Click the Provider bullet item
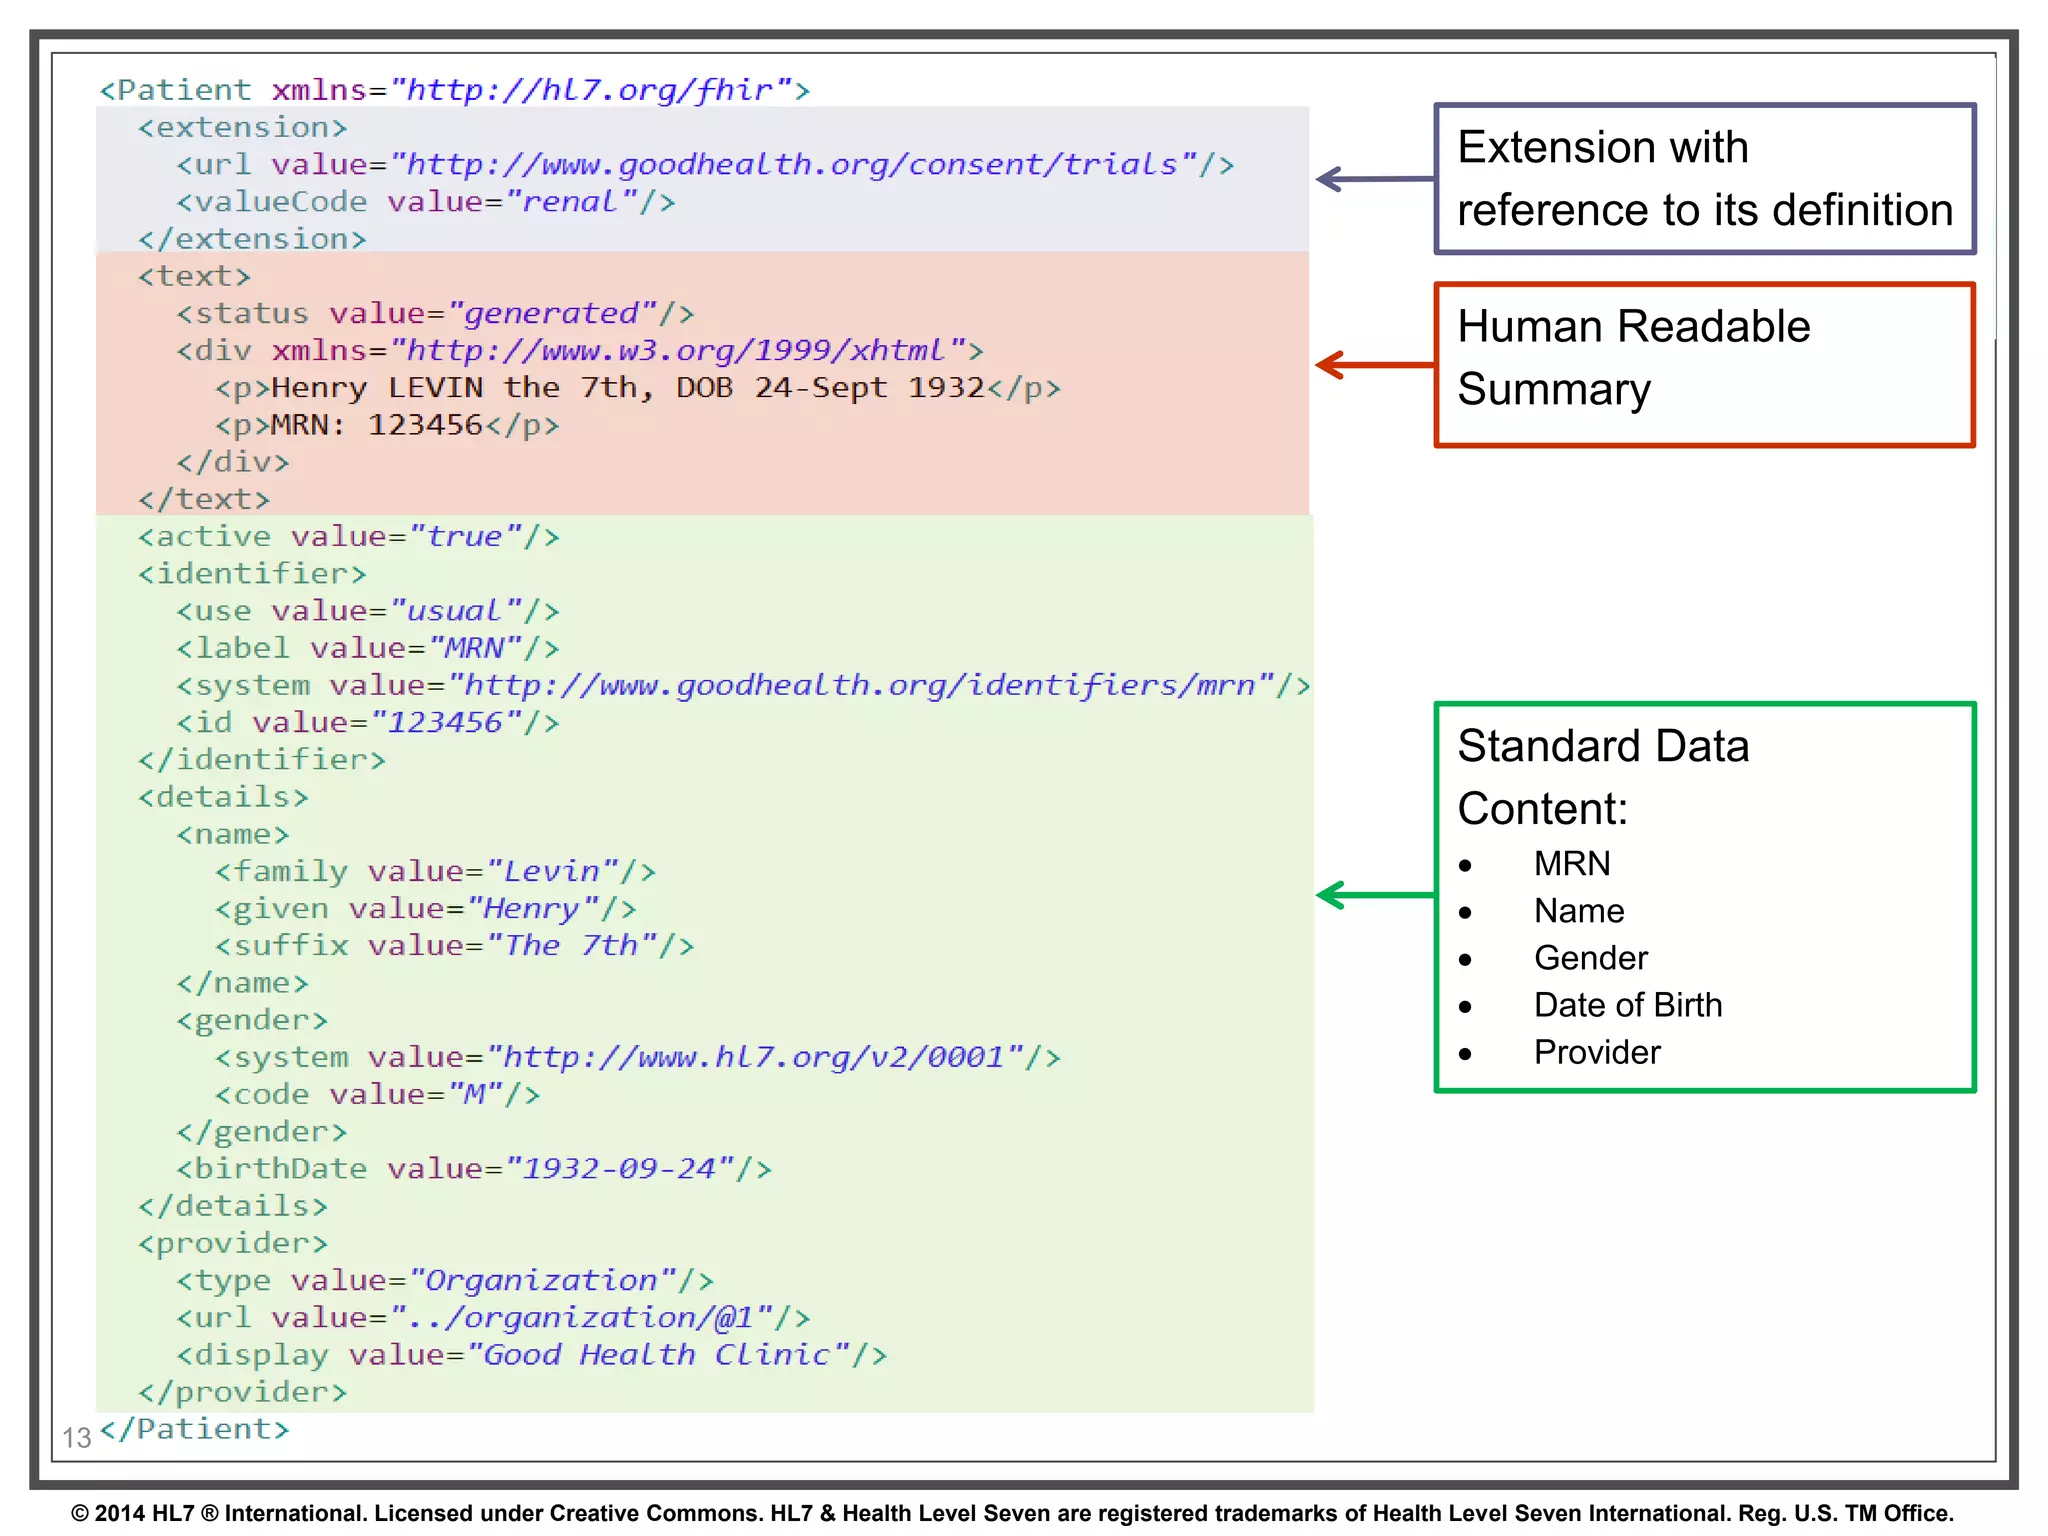Viewport: 2048px width, 1536px height. pos(1596,1052)
